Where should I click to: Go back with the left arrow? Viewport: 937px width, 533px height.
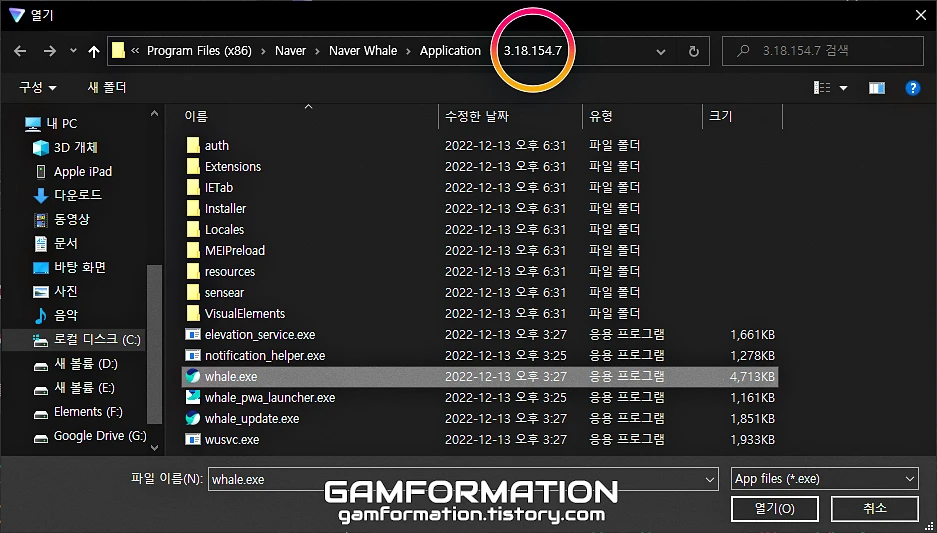click(x=20, y=51)
